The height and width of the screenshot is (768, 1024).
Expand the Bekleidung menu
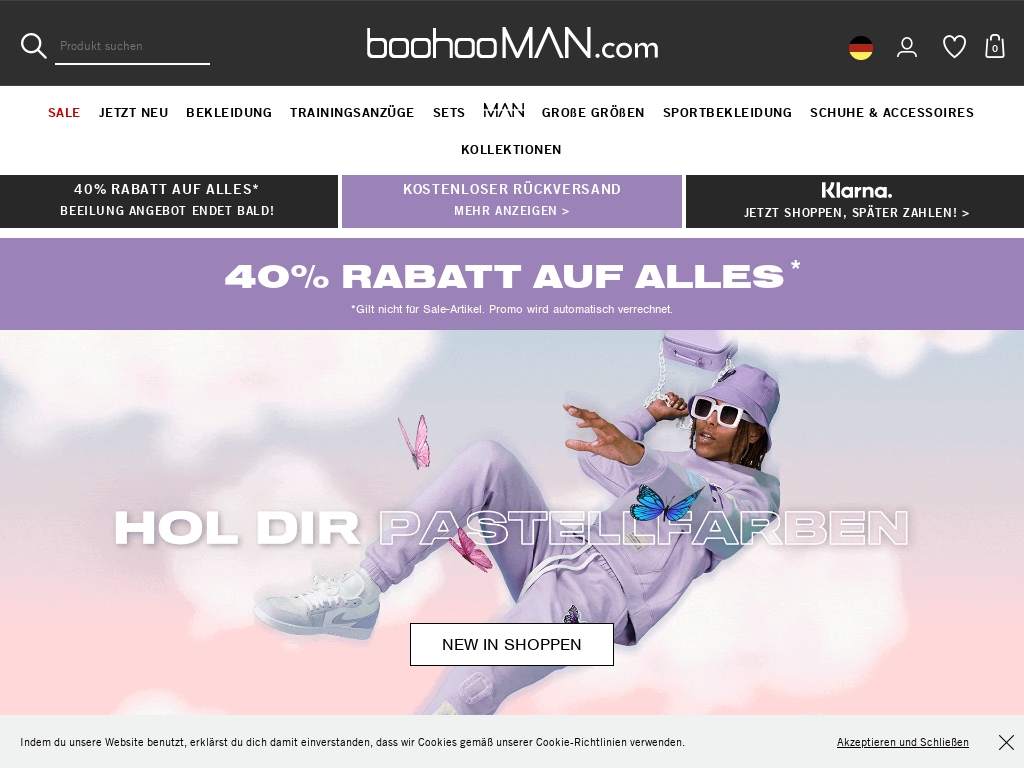click(x=229, y=112)
